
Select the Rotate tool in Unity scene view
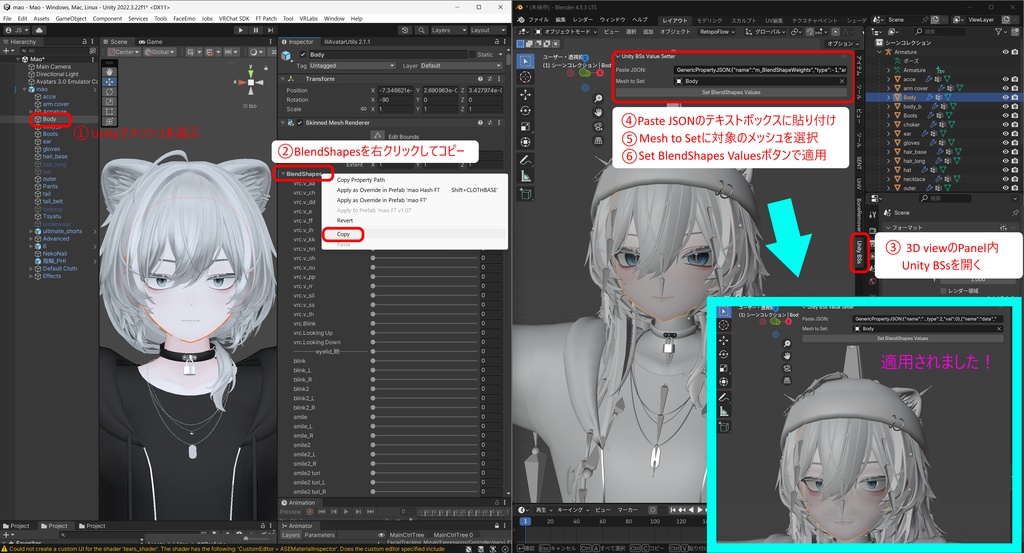coord(110,91)
